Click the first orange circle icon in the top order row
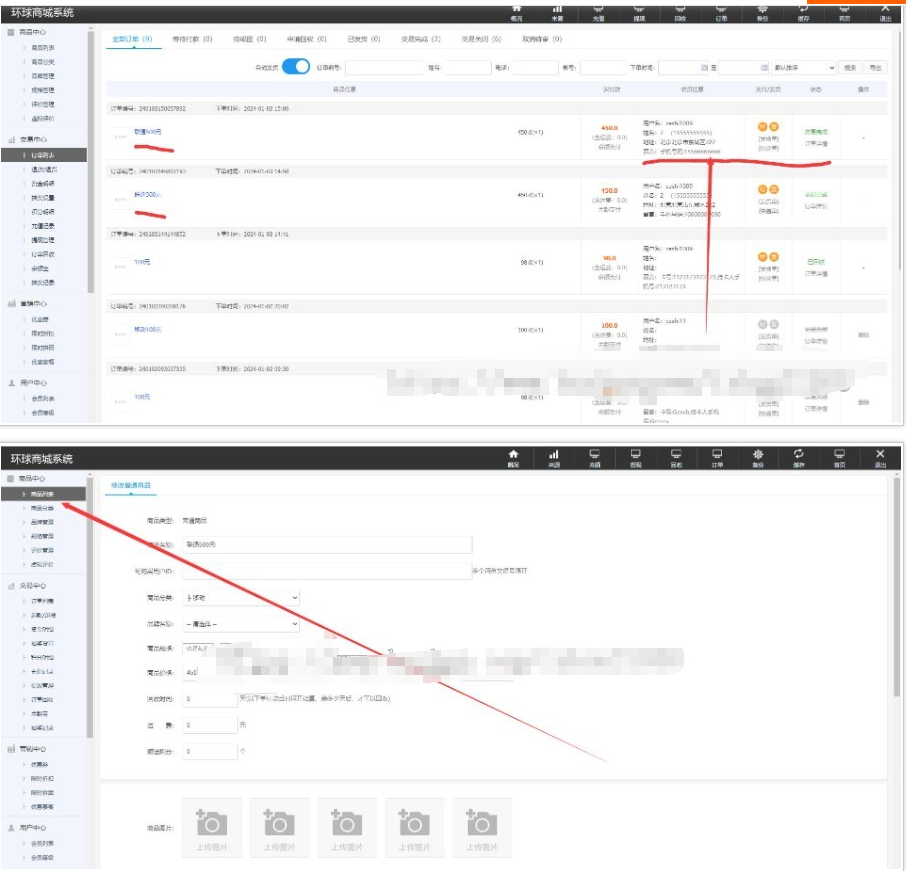Image resolution: width=906 pixels, height=871 pixels. coord(763,127)
